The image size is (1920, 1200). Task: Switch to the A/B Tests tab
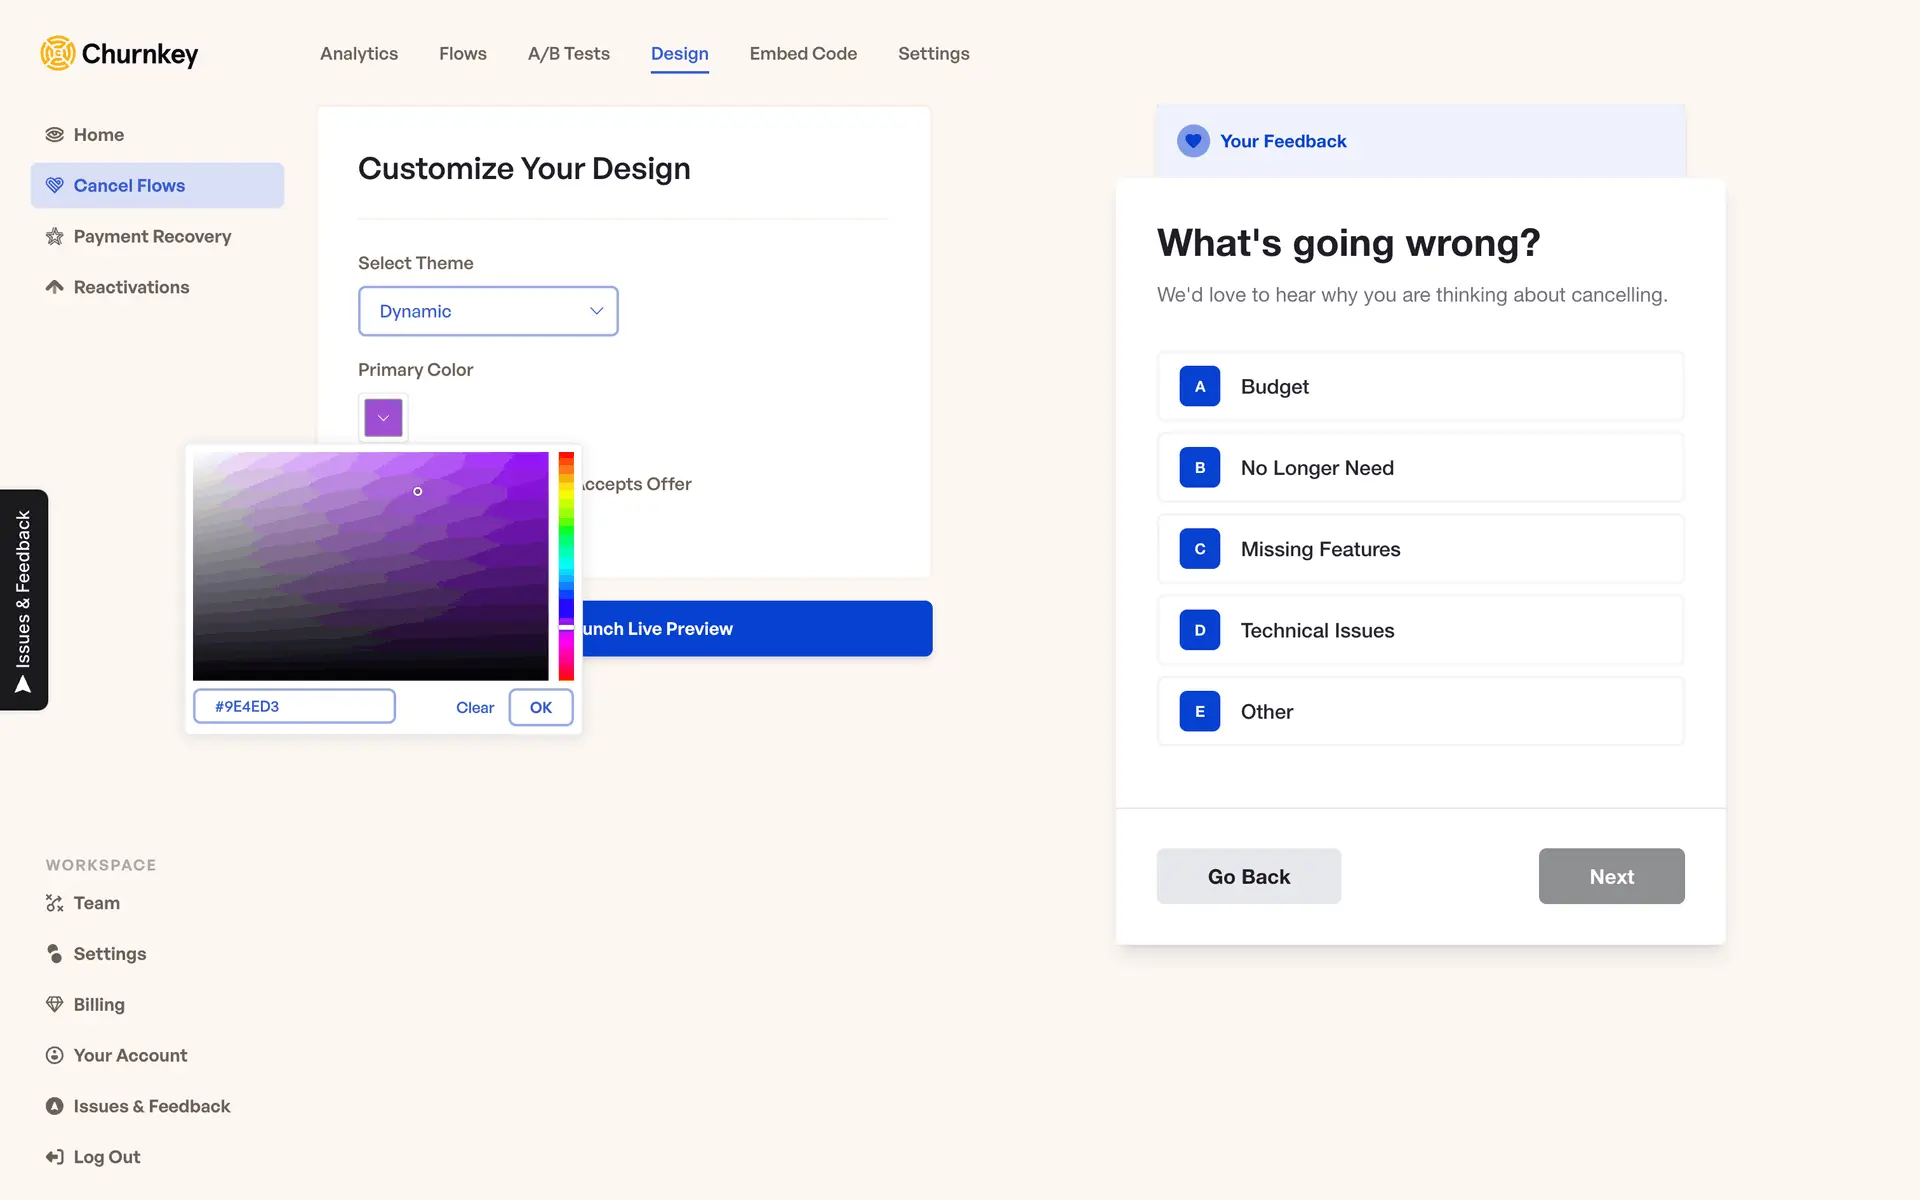[x=568, y=54]
